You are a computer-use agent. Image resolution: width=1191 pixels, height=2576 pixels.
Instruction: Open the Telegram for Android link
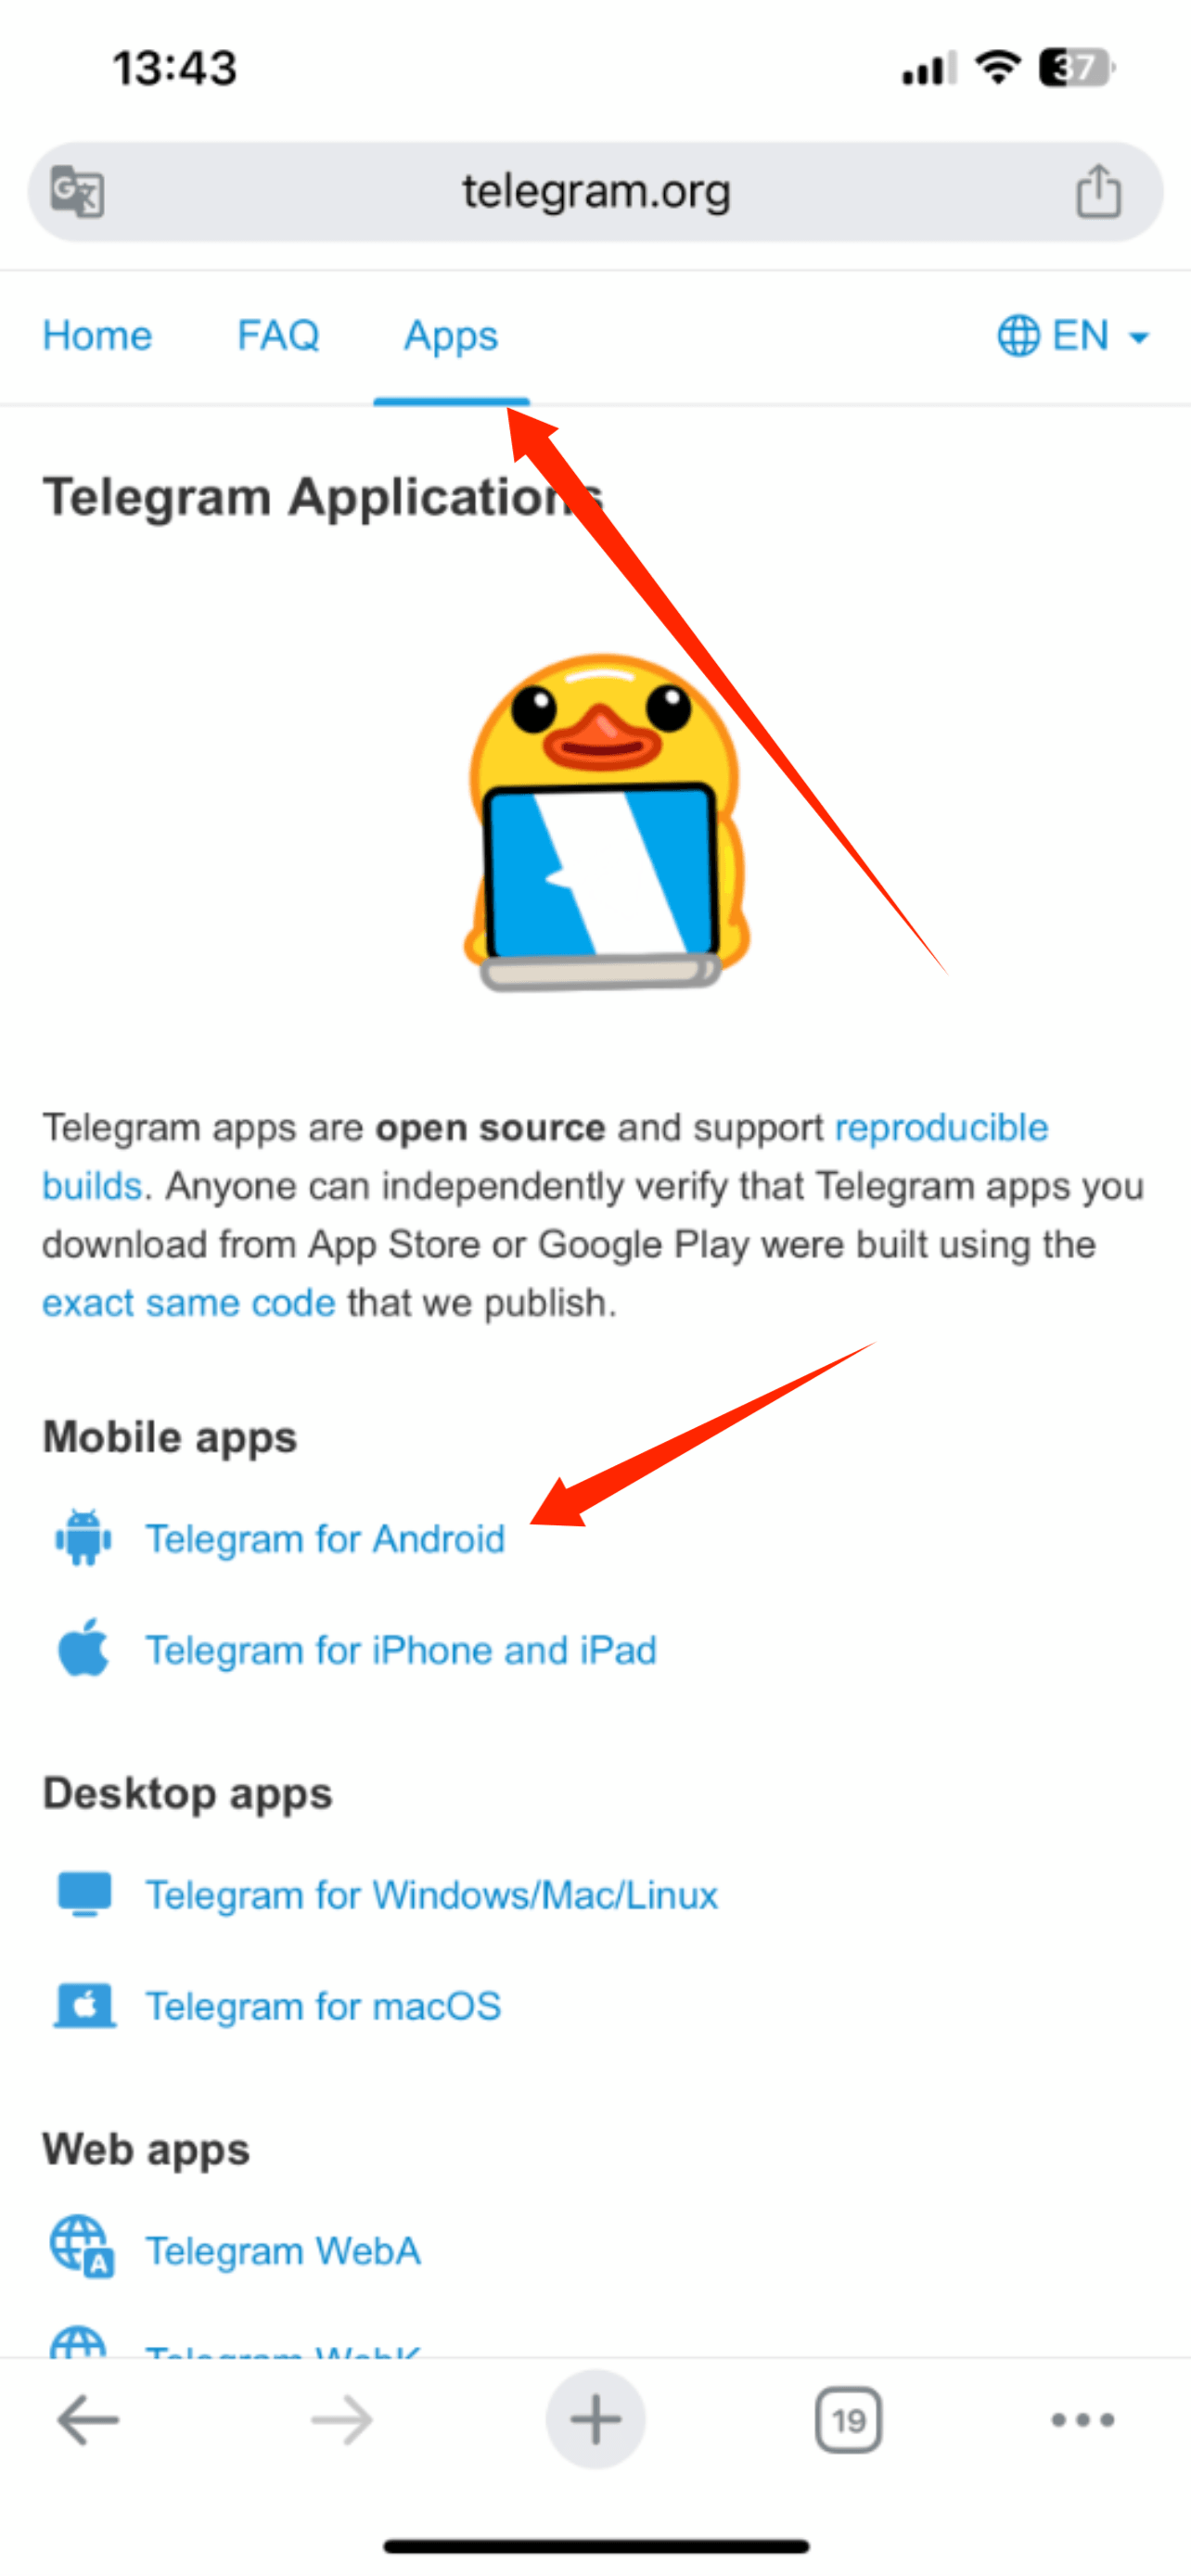click(x=325, y=1539)
